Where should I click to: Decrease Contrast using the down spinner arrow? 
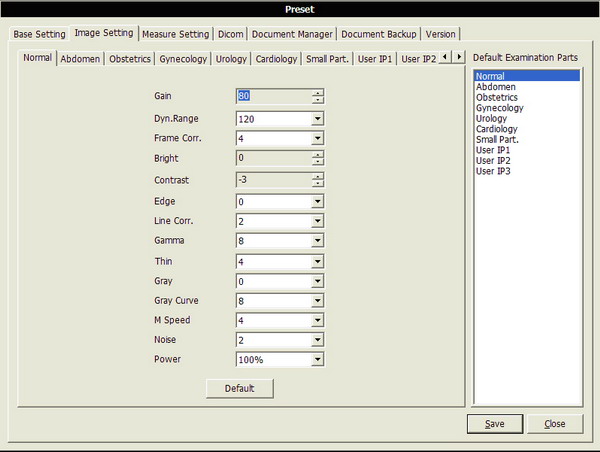(x=318, y=184)
